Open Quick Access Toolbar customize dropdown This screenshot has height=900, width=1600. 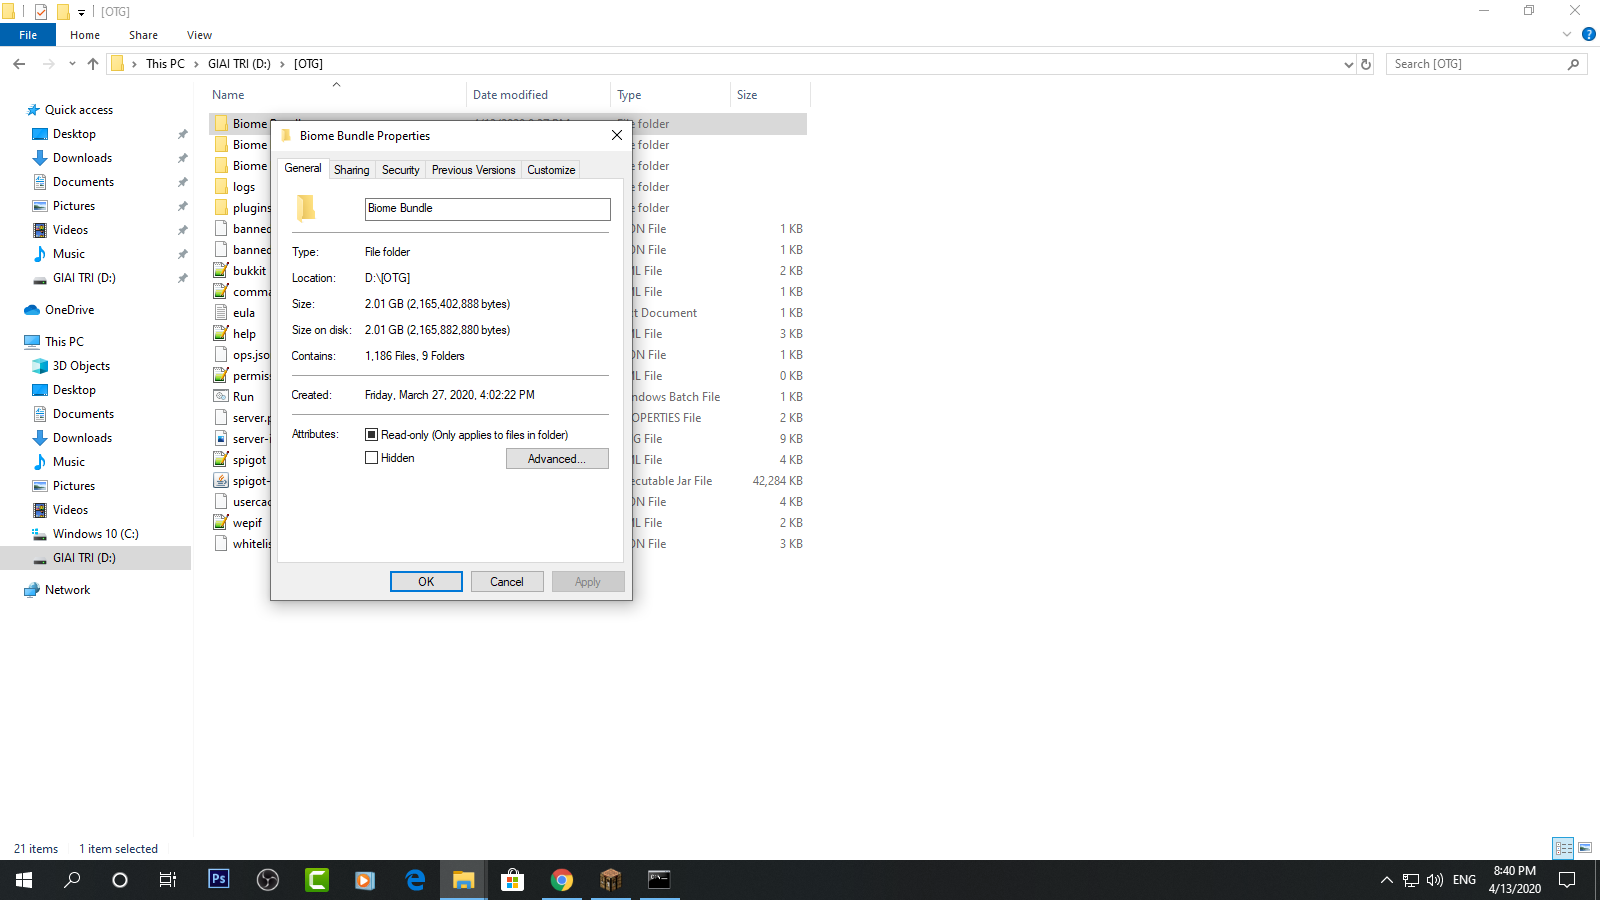point(81,12)
